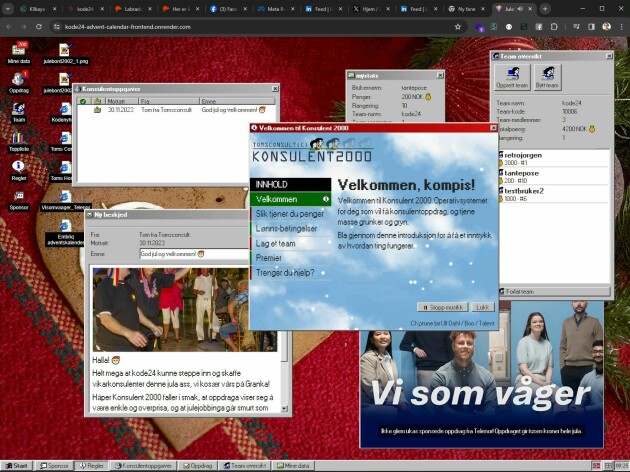The image size is (630, 472).
Task: Open the God jul og velkommen message row
Action: (x=176, y=110)
